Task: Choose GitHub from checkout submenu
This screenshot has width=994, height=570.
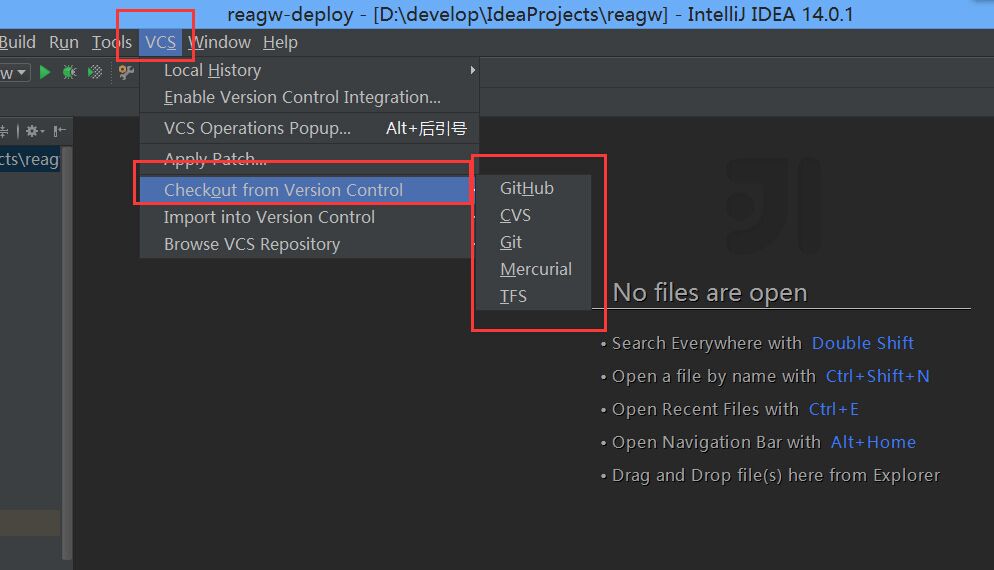Action: point(527,188)
